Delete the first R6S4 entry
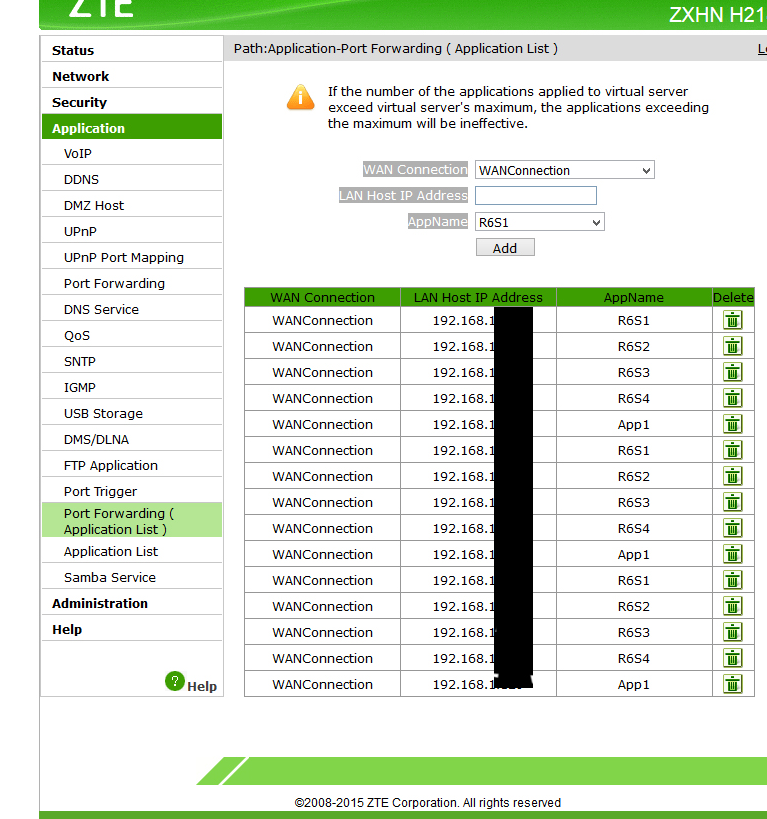 tap(733, 399)
